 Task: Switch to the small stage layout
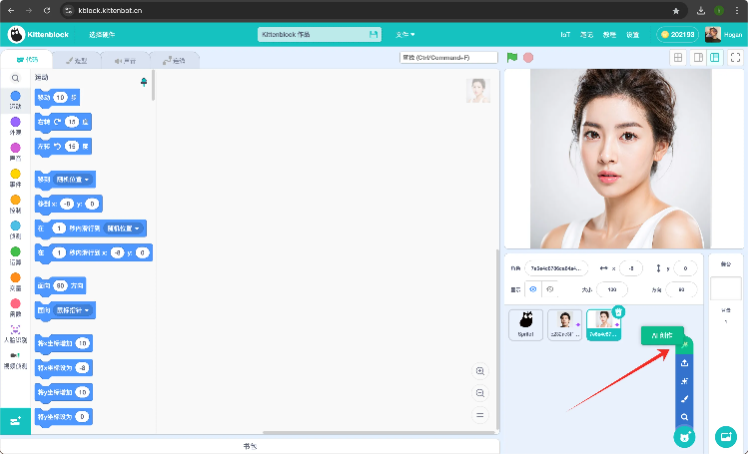click(x=696, y=58)
